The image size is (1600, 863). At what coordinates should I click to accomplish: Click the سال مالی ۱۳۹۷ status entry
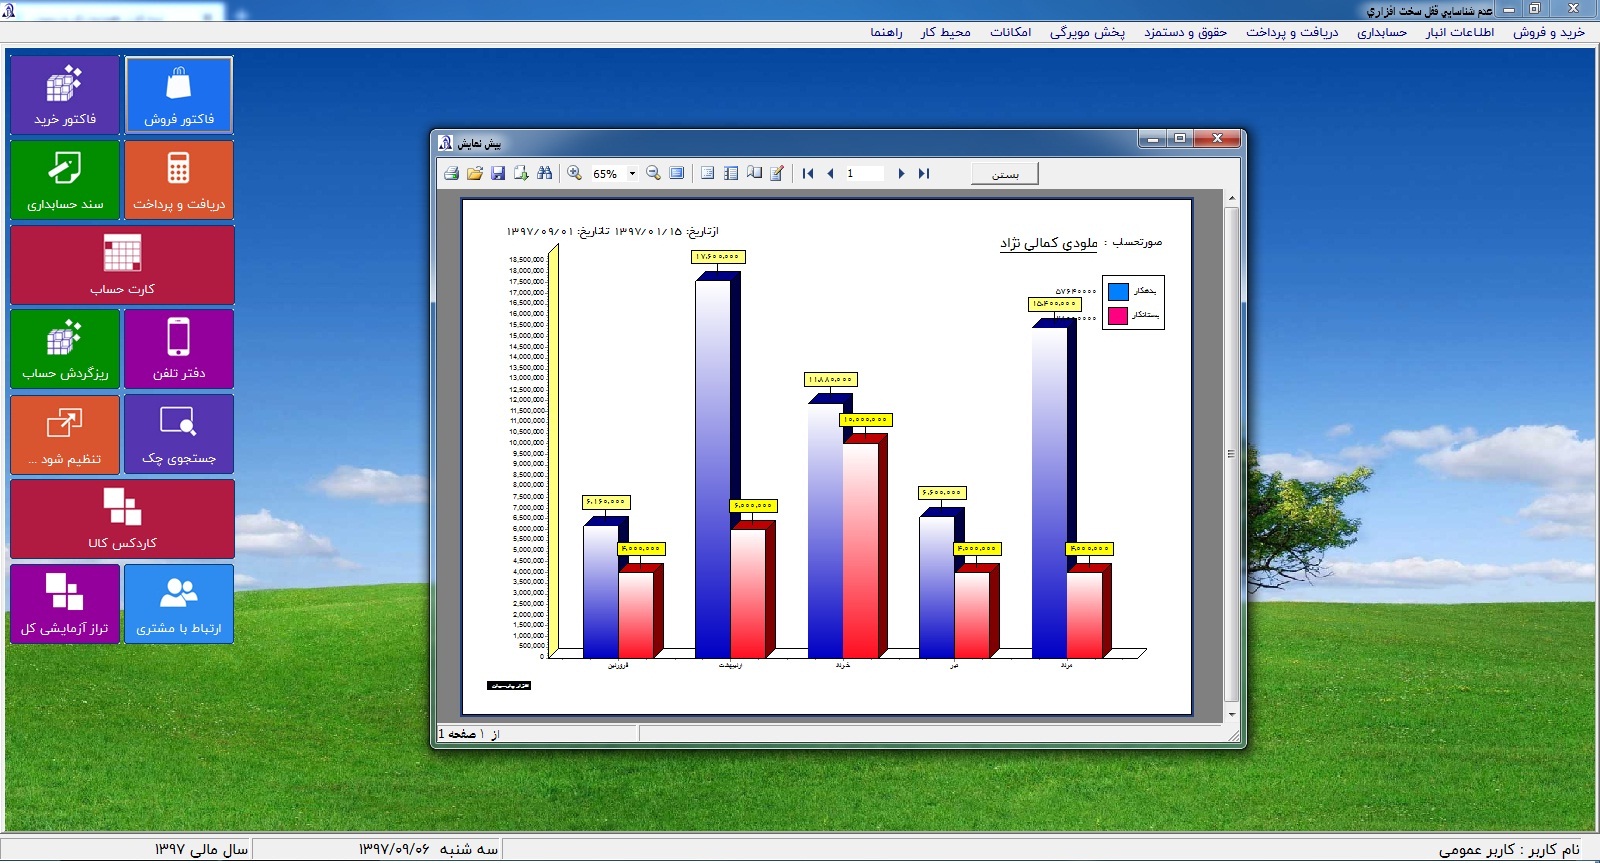tap(201, 849)
